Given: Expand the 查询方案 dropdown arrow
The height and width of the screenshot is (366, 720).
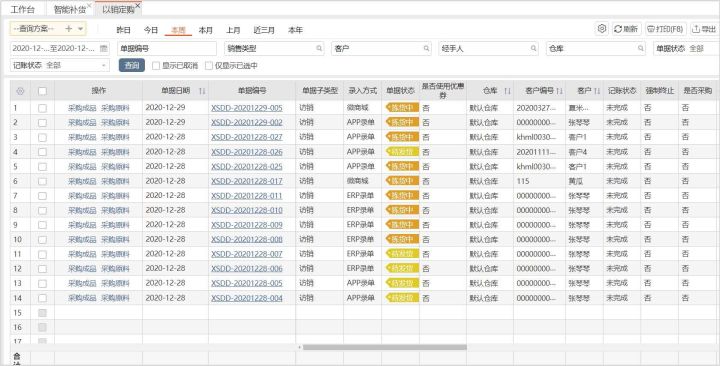Looking at the screenshot, I should tap(80, 29).
